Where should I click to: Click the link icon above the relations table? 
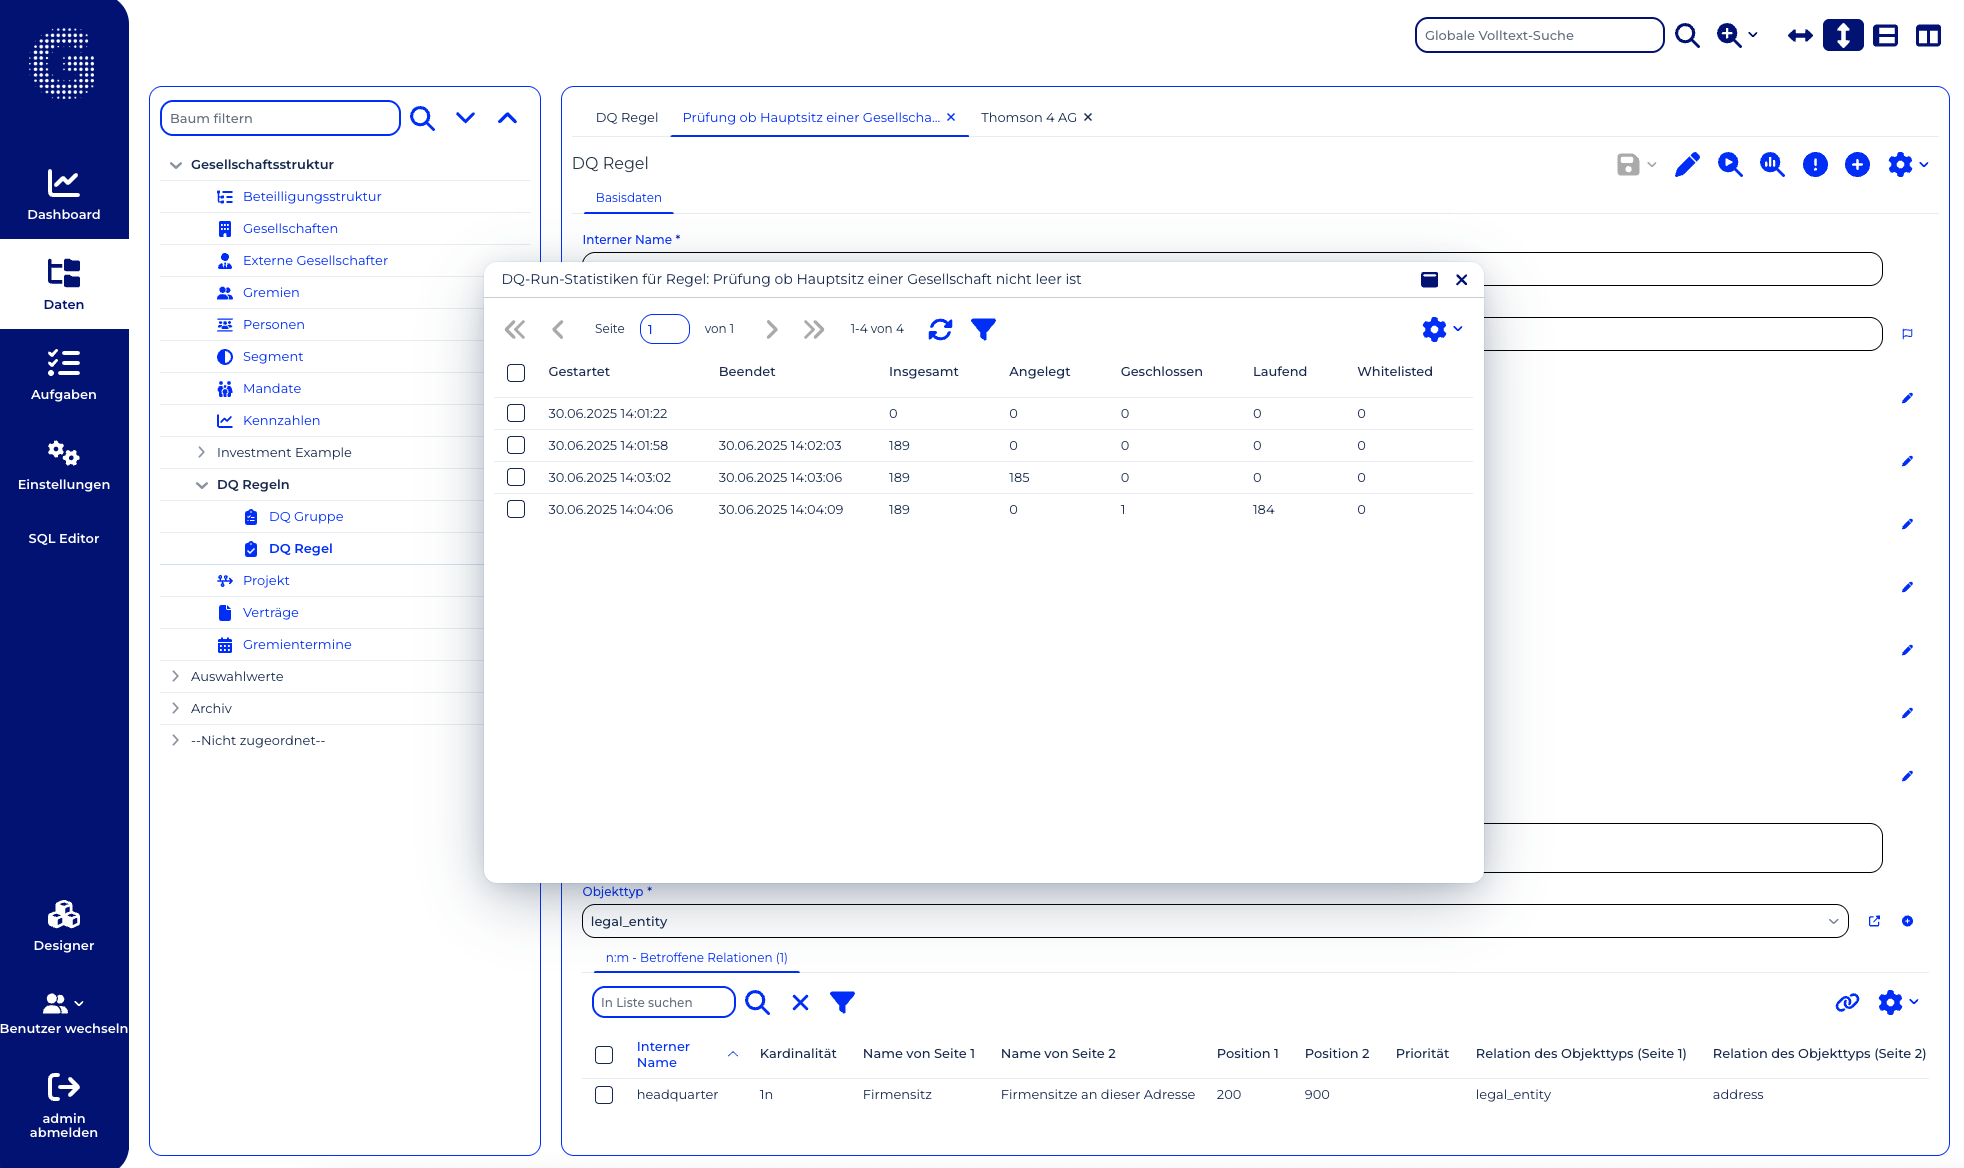[x=1847, y=1002]
